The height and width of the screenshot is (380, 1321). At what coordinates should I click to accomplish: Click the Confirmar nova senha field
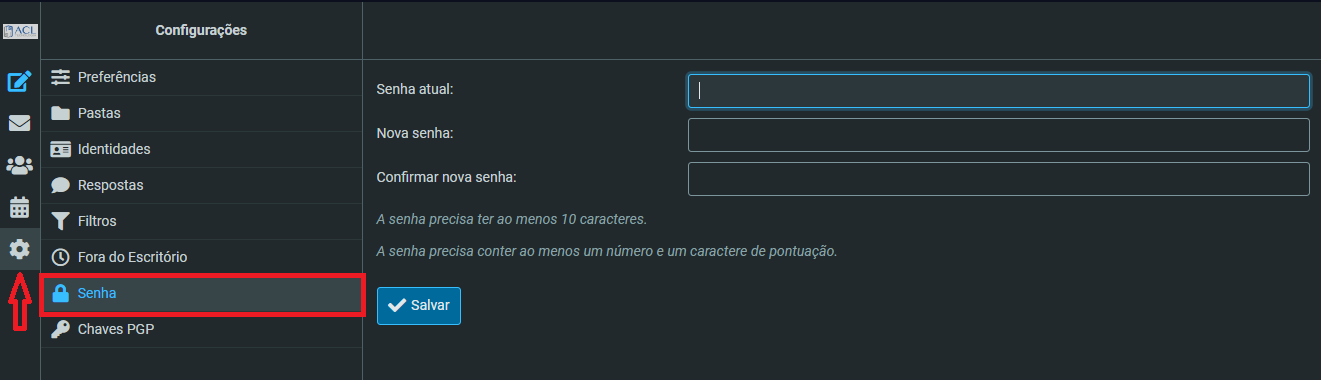pos(999,178)
